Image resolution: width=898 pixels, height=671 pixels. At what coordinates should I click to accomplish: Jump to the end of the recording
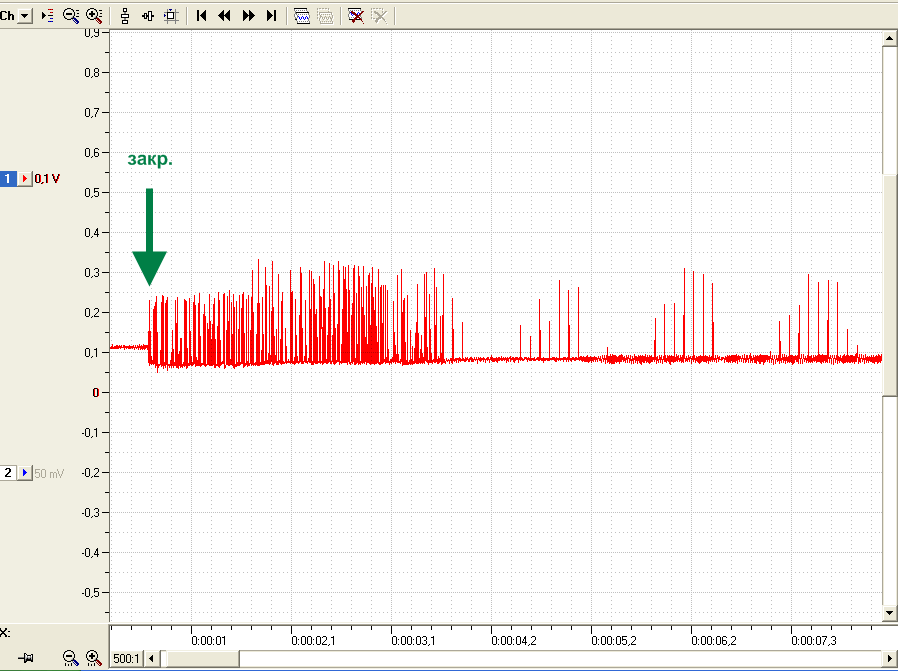point(271,16)
